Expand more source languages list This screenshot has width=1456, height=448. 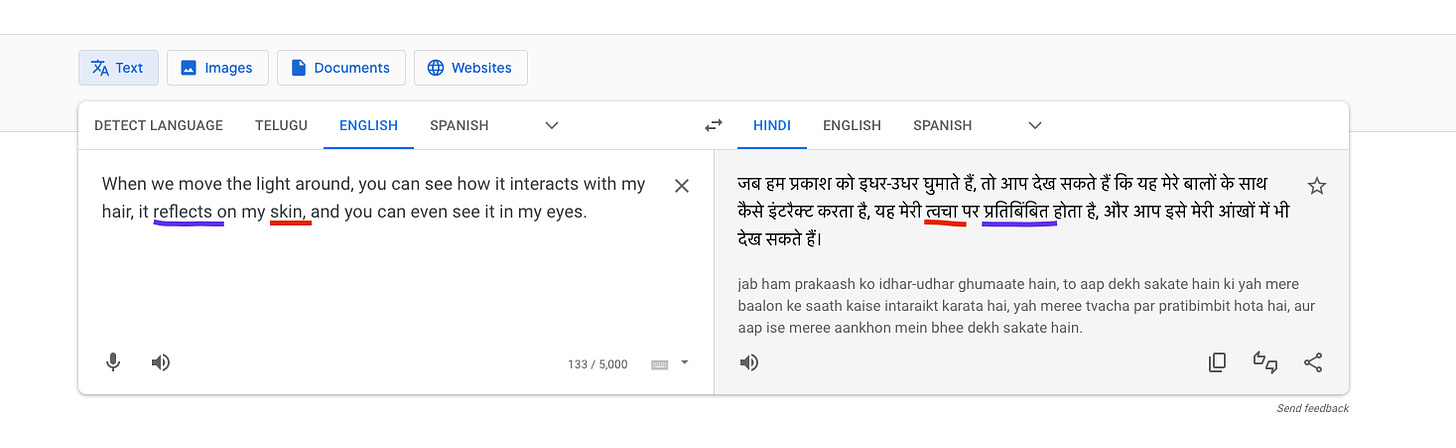[551, 126]
